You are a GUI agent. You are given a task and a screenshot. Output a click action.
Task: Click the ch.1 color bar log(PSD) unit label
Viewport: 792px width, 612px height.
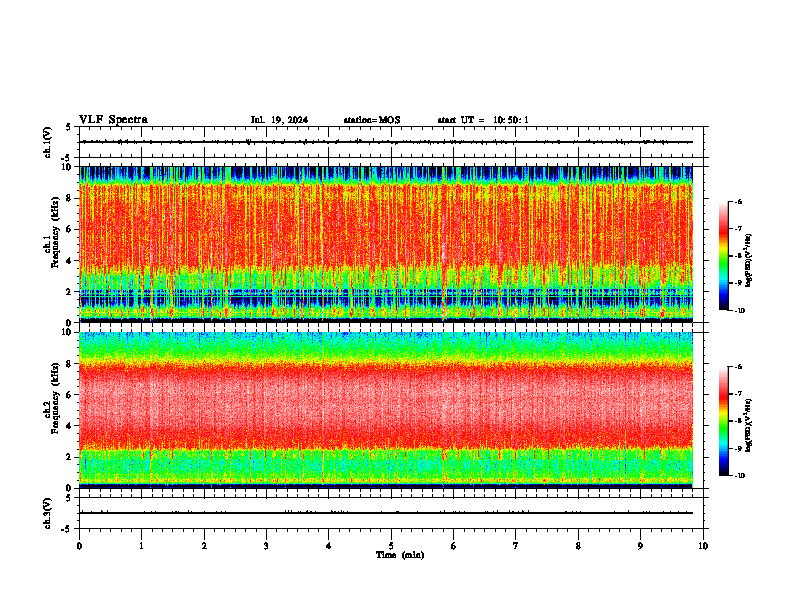coord(749,260)
